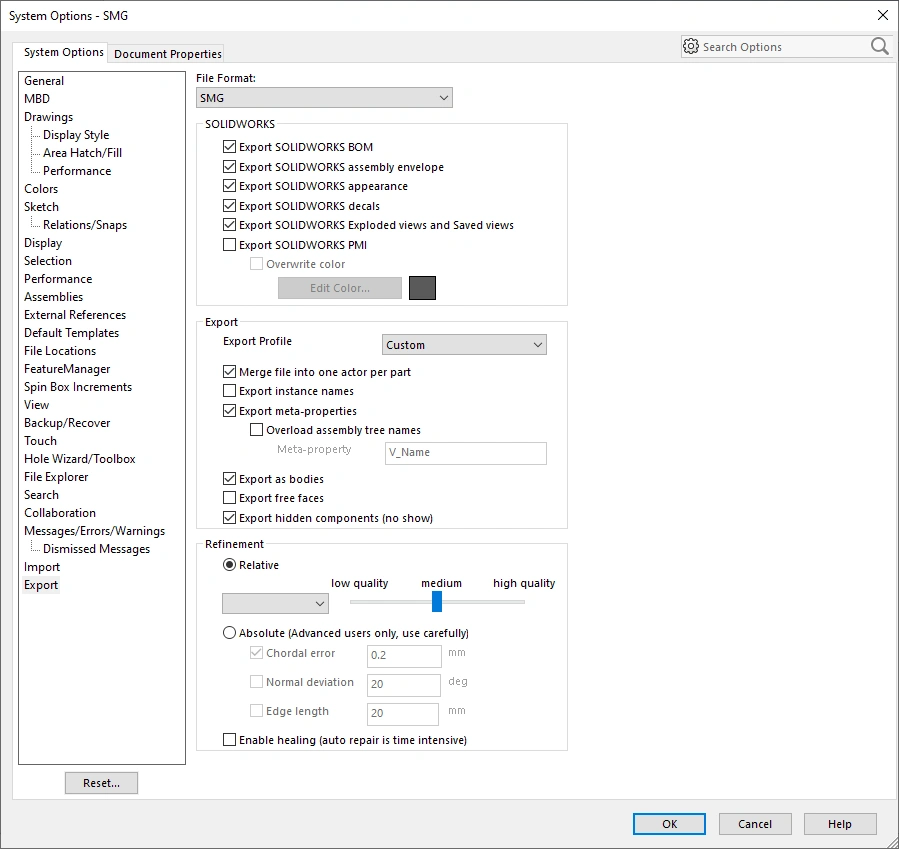Select the Absolute refinement radio button

click(x=229, y=633)
